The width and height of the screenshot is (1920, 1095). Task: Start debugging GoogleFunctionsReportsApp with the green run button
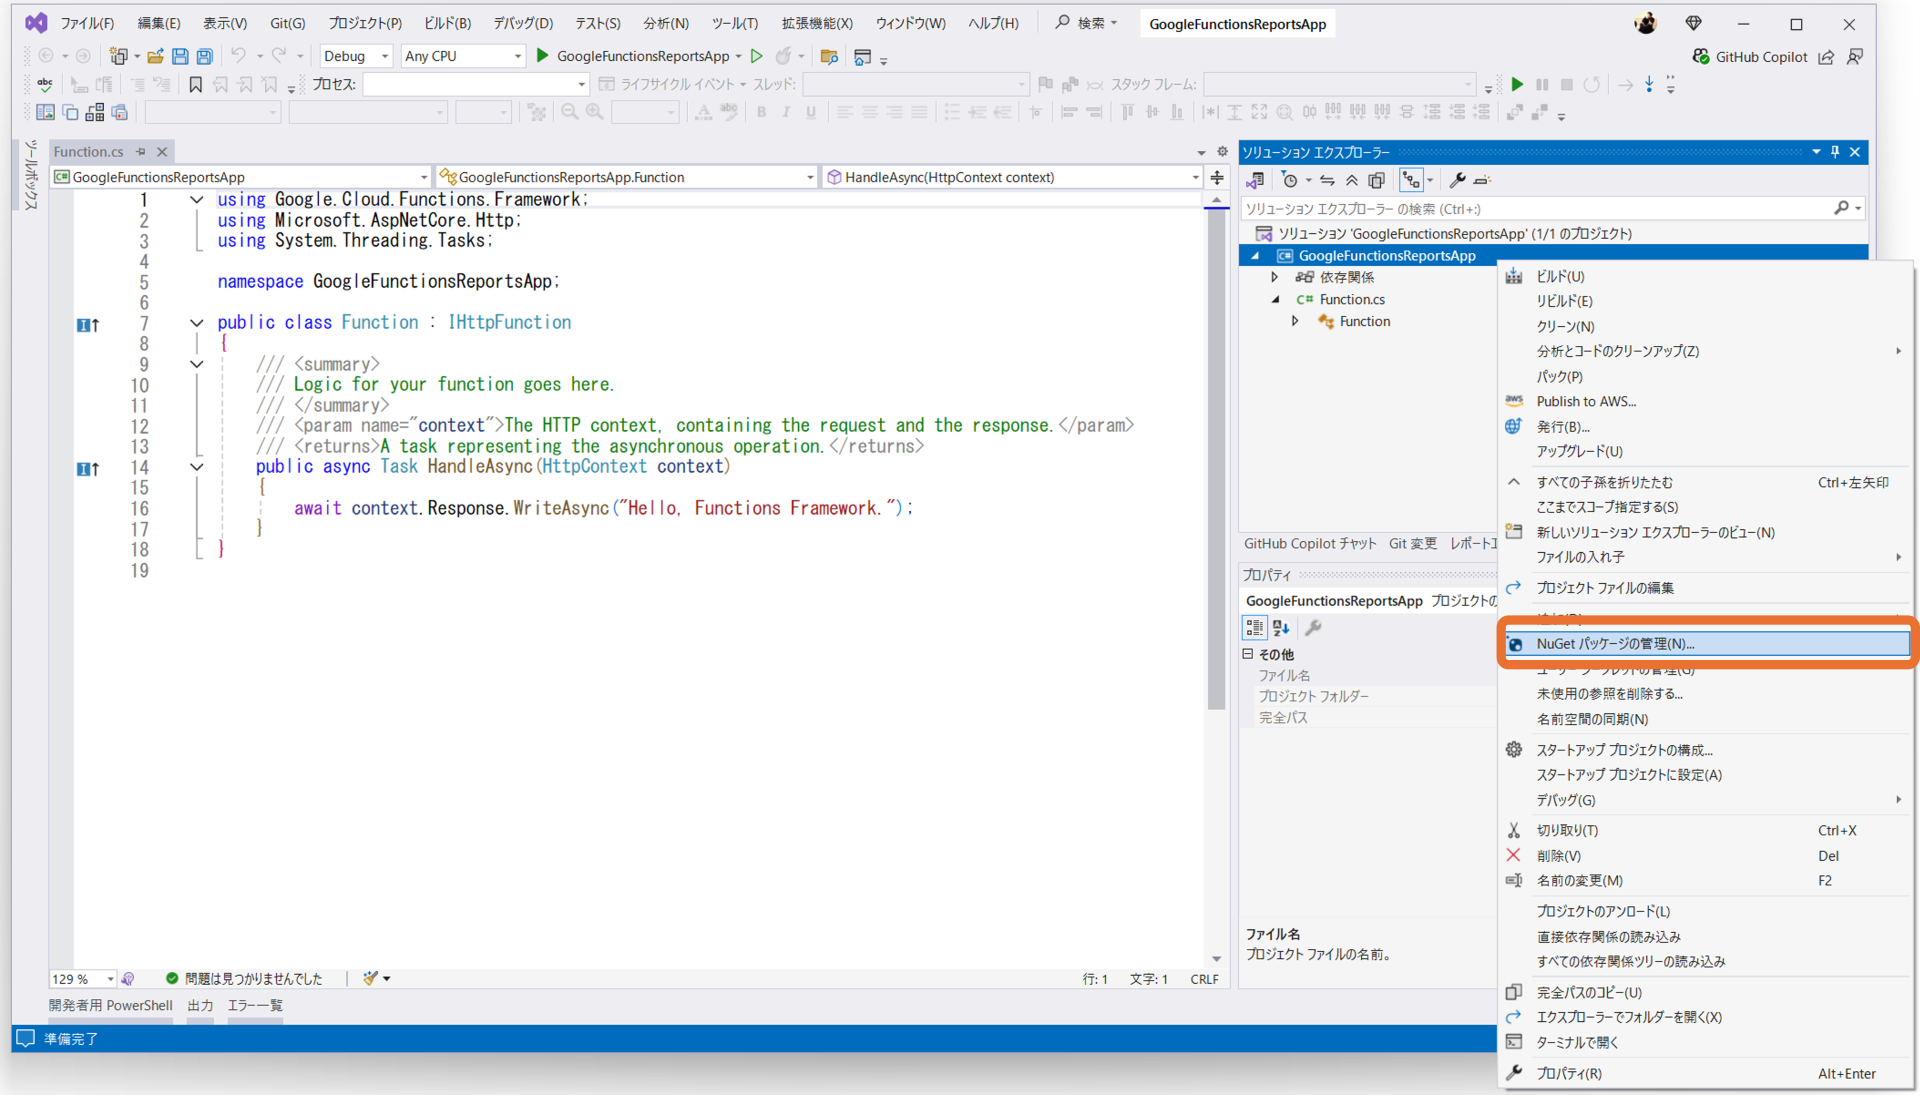637,57
